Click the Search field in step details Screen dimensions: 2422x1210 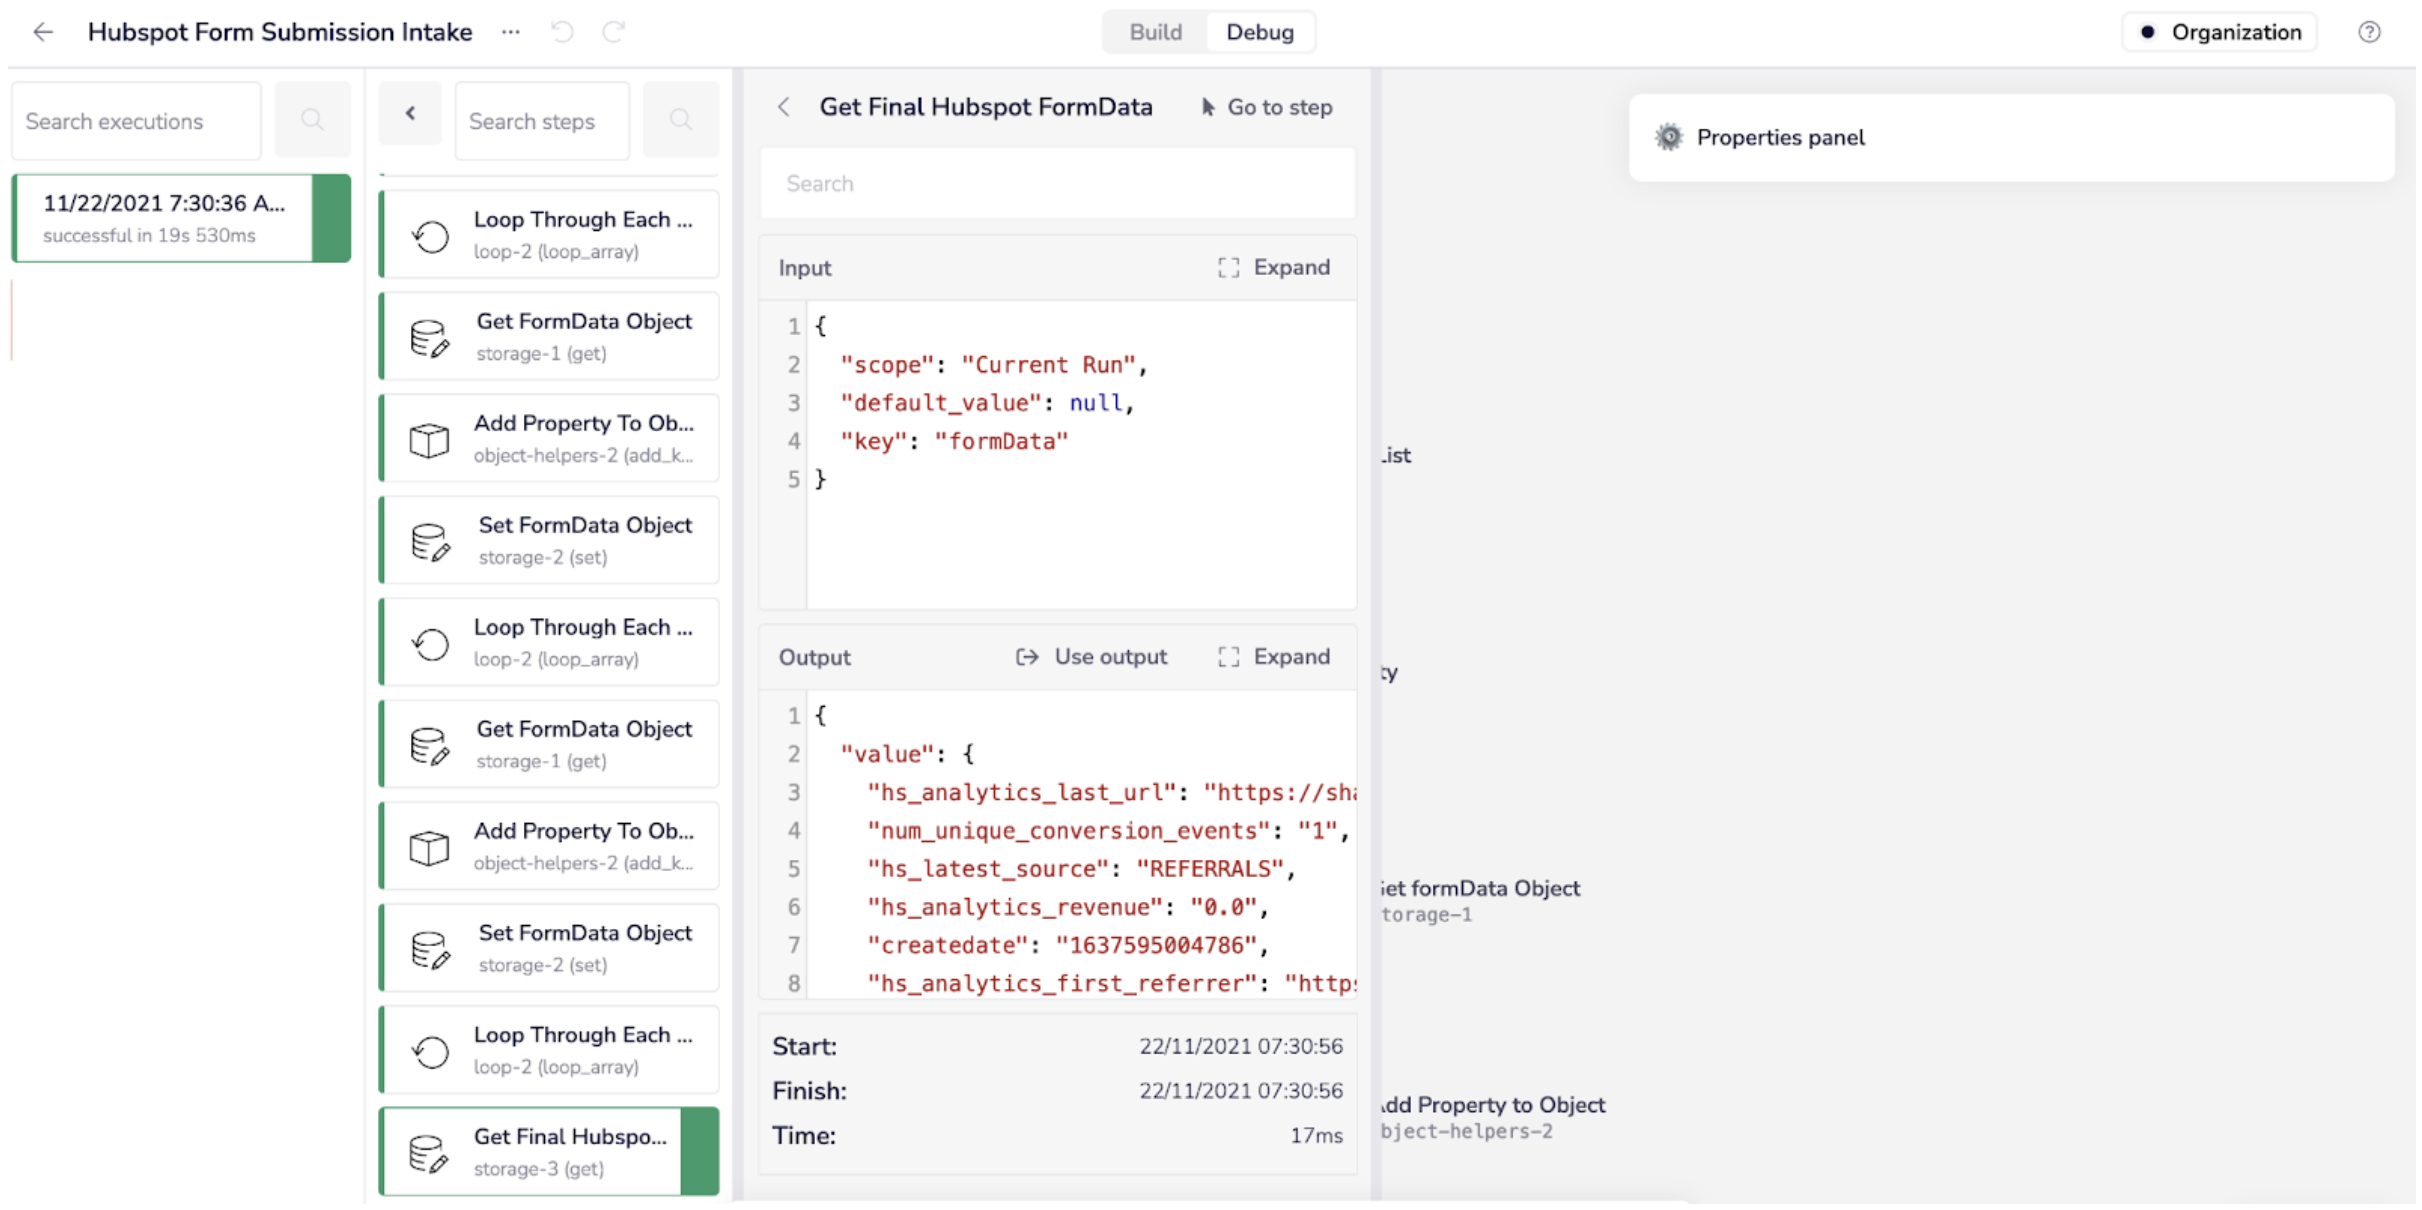(x=1057, y=184)
